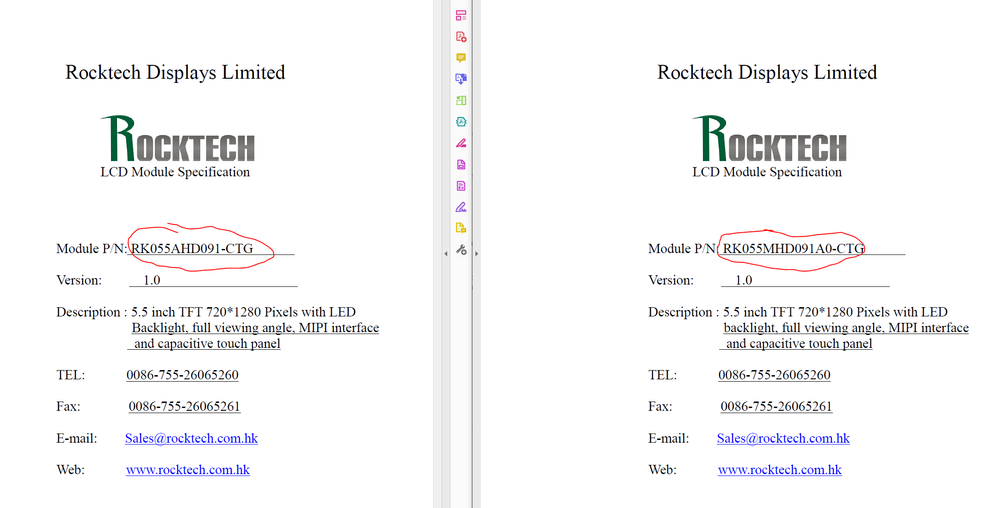Open www.rocktech.com.hk link in left document
The width and height of the screenshot is (998, 508).
point(188,470)
